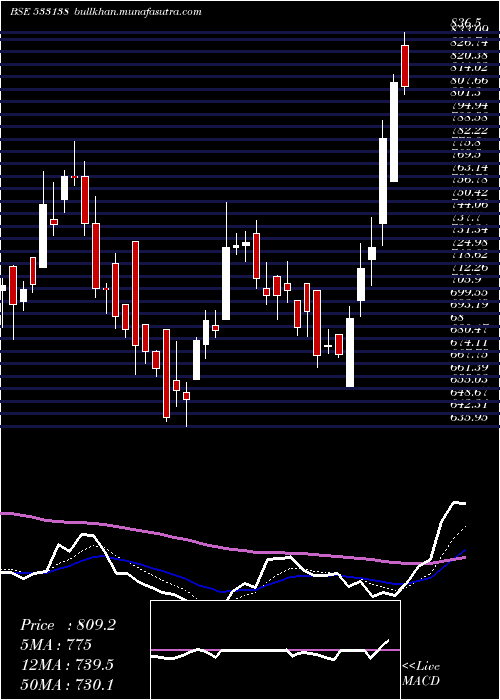Click the '5MA : 775' readout
The height and width of the screenshot is (700, 500).
point(56,645)
